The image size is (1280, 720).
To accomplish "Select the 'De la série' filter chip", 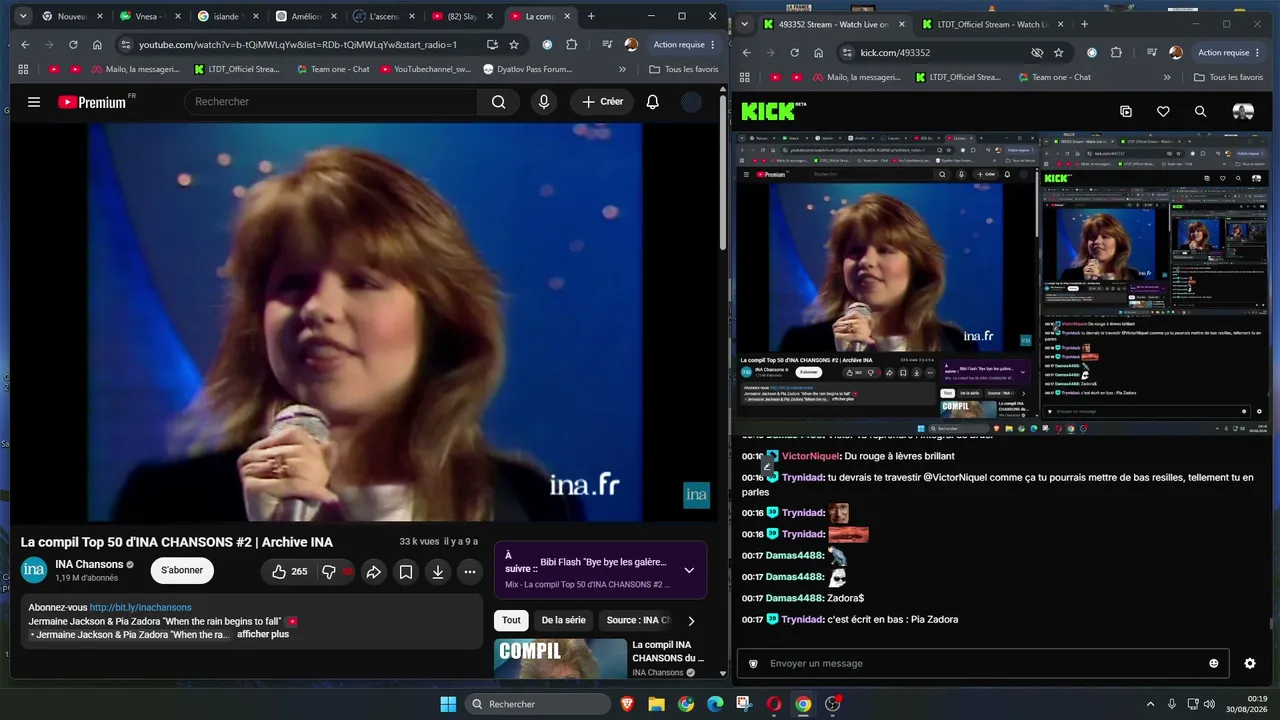I will coord(564,620).
